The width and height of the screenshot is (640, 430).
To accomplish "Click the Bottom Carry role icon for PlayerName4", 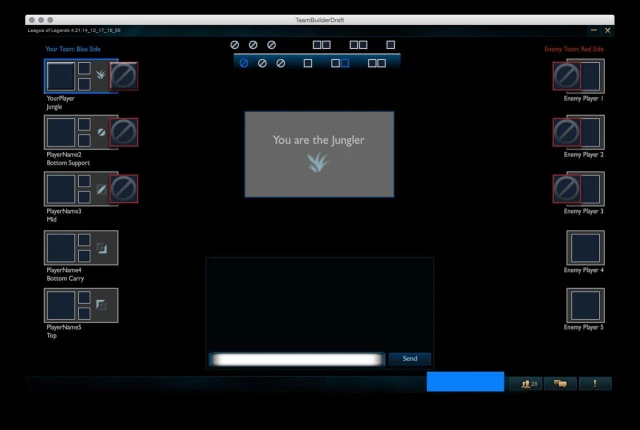I will pyautogui.click(x=101, y=248).
